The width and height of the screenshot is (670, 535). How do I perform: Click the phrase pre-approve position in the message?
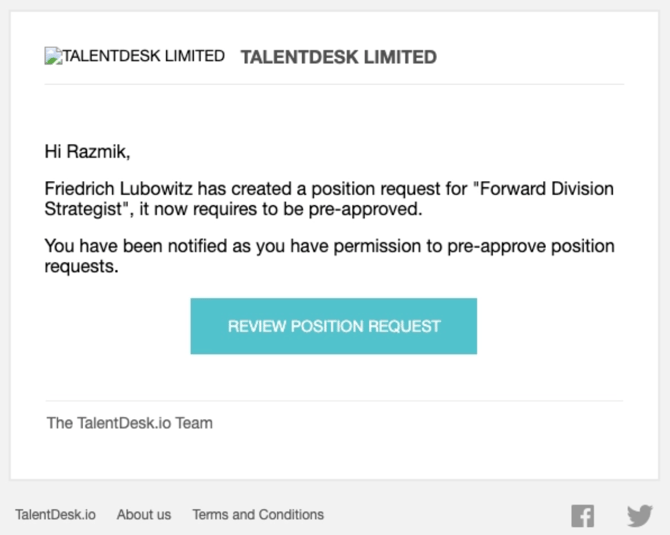(x=531, y=246)
